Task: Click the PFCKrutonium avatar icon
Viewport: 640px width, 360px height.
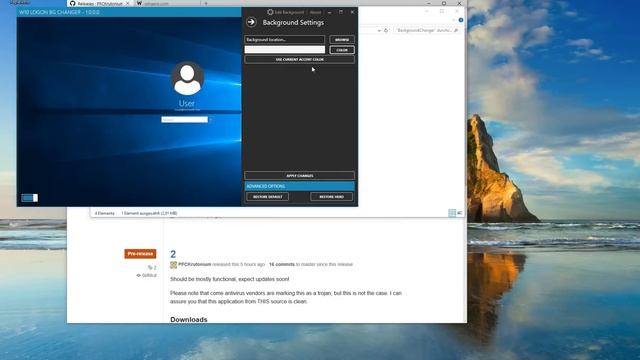Action: [173, 265]
